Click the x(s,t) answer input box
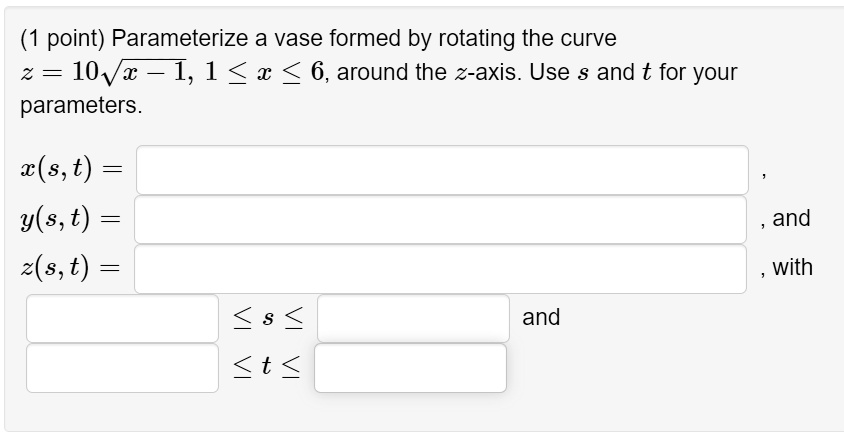 pos(442,170)
